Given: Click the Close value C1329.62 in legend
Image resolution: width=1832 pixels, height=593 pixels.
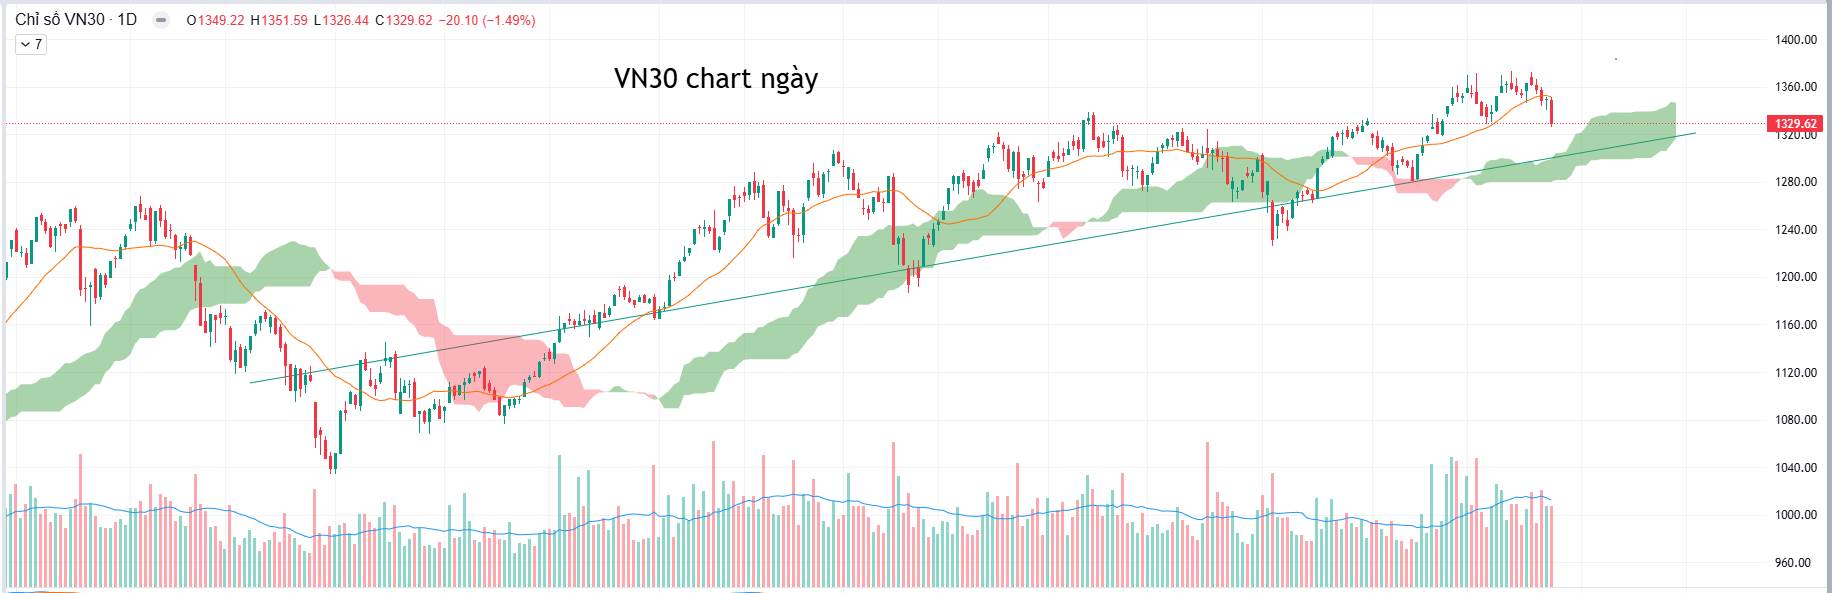Looking at the screenshot, I should pyautogui.click(x=403, y=20).
